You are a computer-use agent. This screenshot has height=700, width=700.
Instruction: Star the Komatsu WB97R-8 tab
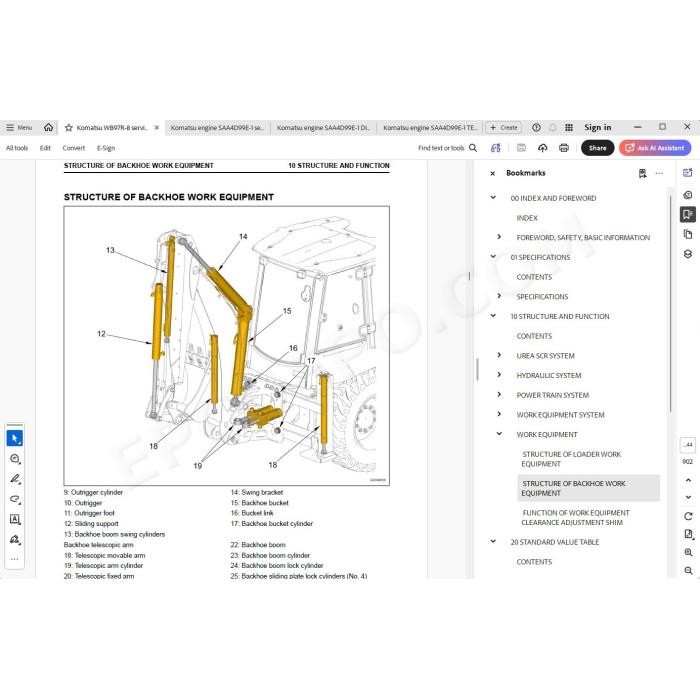(69, 128)
